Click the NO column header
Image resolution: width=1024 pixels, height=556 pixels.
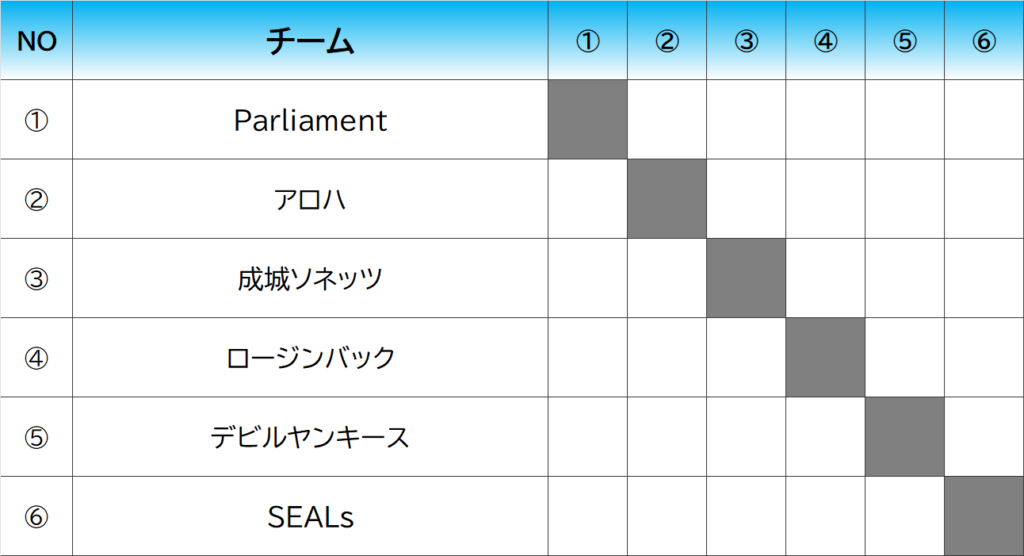(x=37, y=41)
